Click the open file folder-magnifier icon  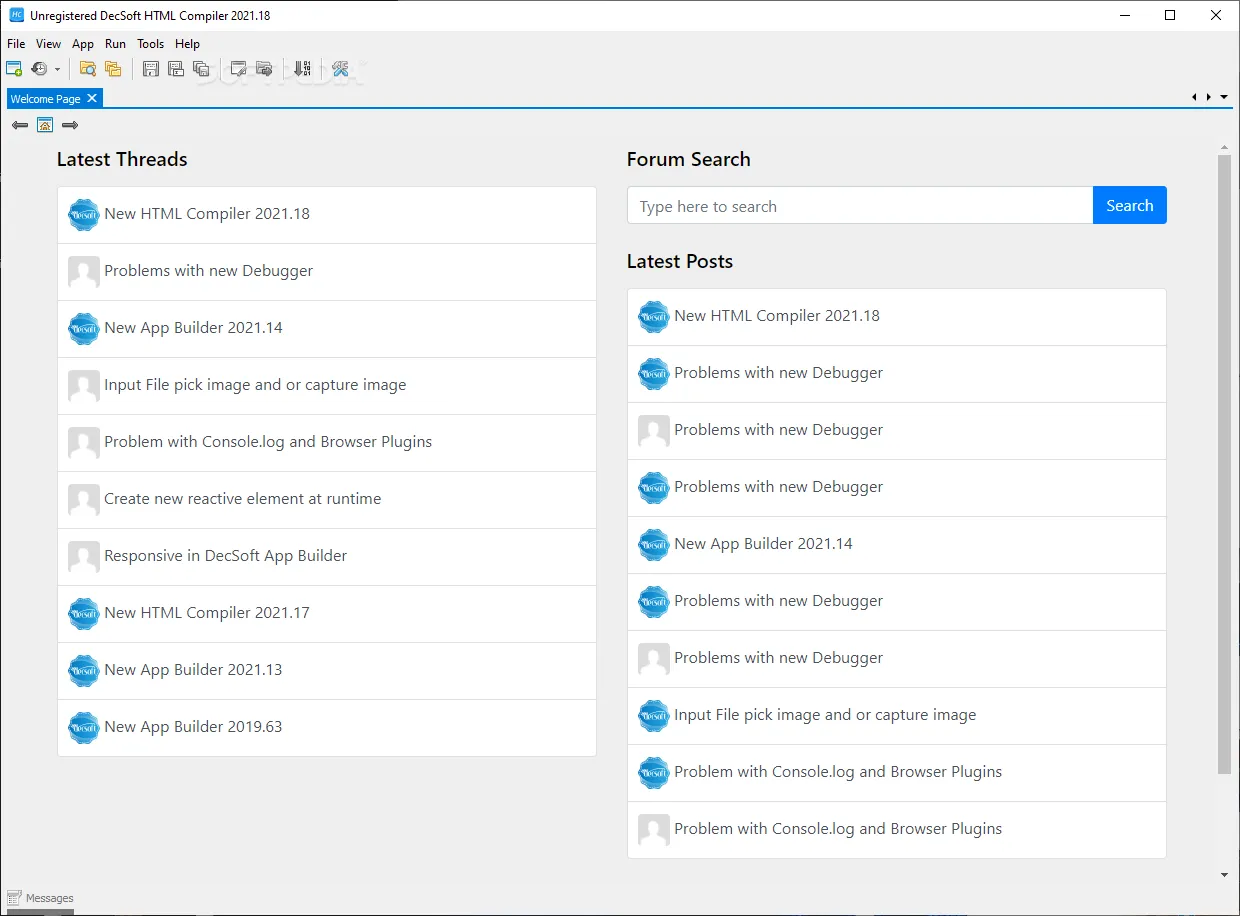pos(88,69)
